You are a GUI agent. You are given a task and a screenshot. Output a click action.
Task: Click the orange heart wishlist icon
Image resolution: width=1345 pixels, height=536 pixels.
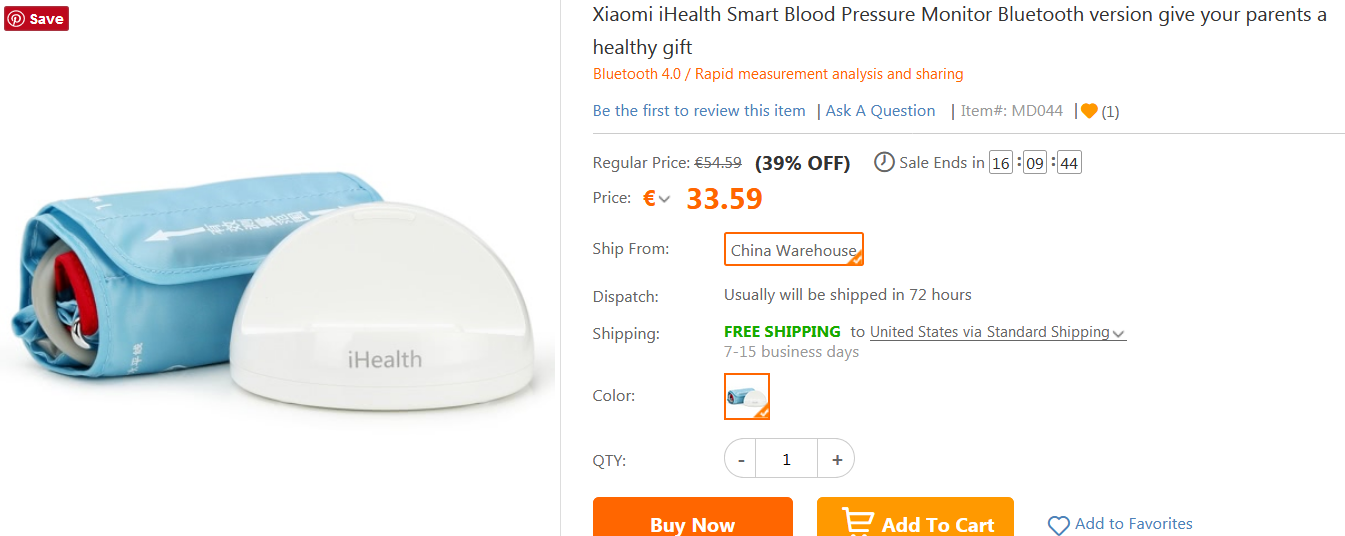pyautogui.click(x=1089, y=111)
